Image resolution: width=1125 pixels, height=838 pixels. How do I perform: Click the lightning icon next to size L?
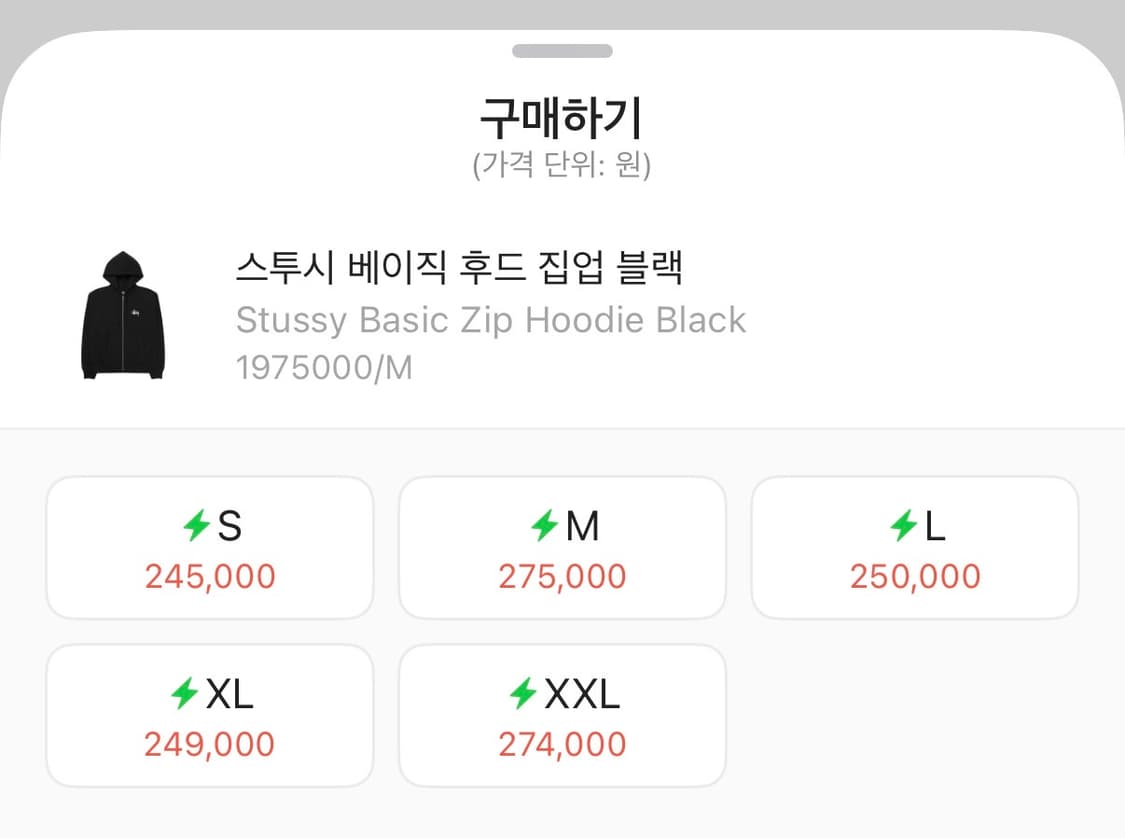pos(903,525)
